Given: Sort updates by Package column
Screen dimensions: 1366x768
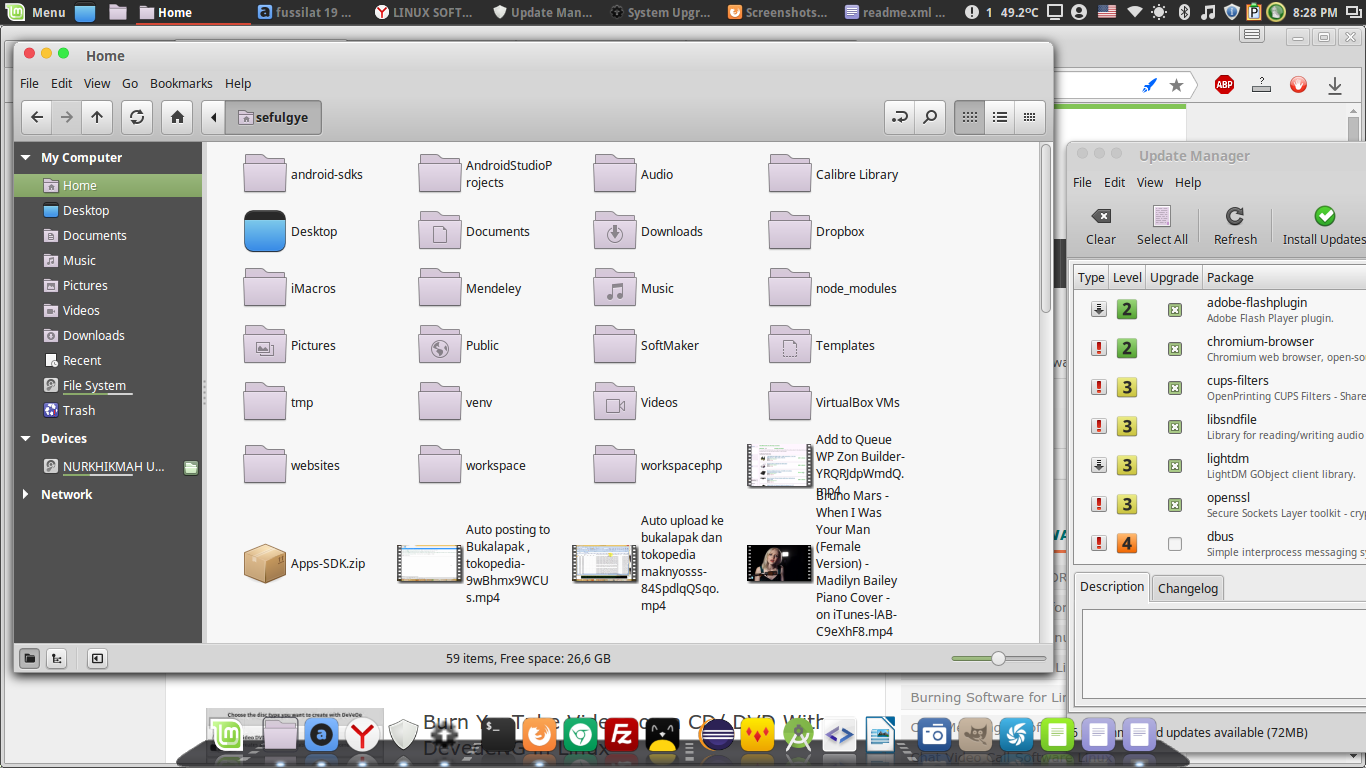Looking at the screenshot, I should (1284, 277).
